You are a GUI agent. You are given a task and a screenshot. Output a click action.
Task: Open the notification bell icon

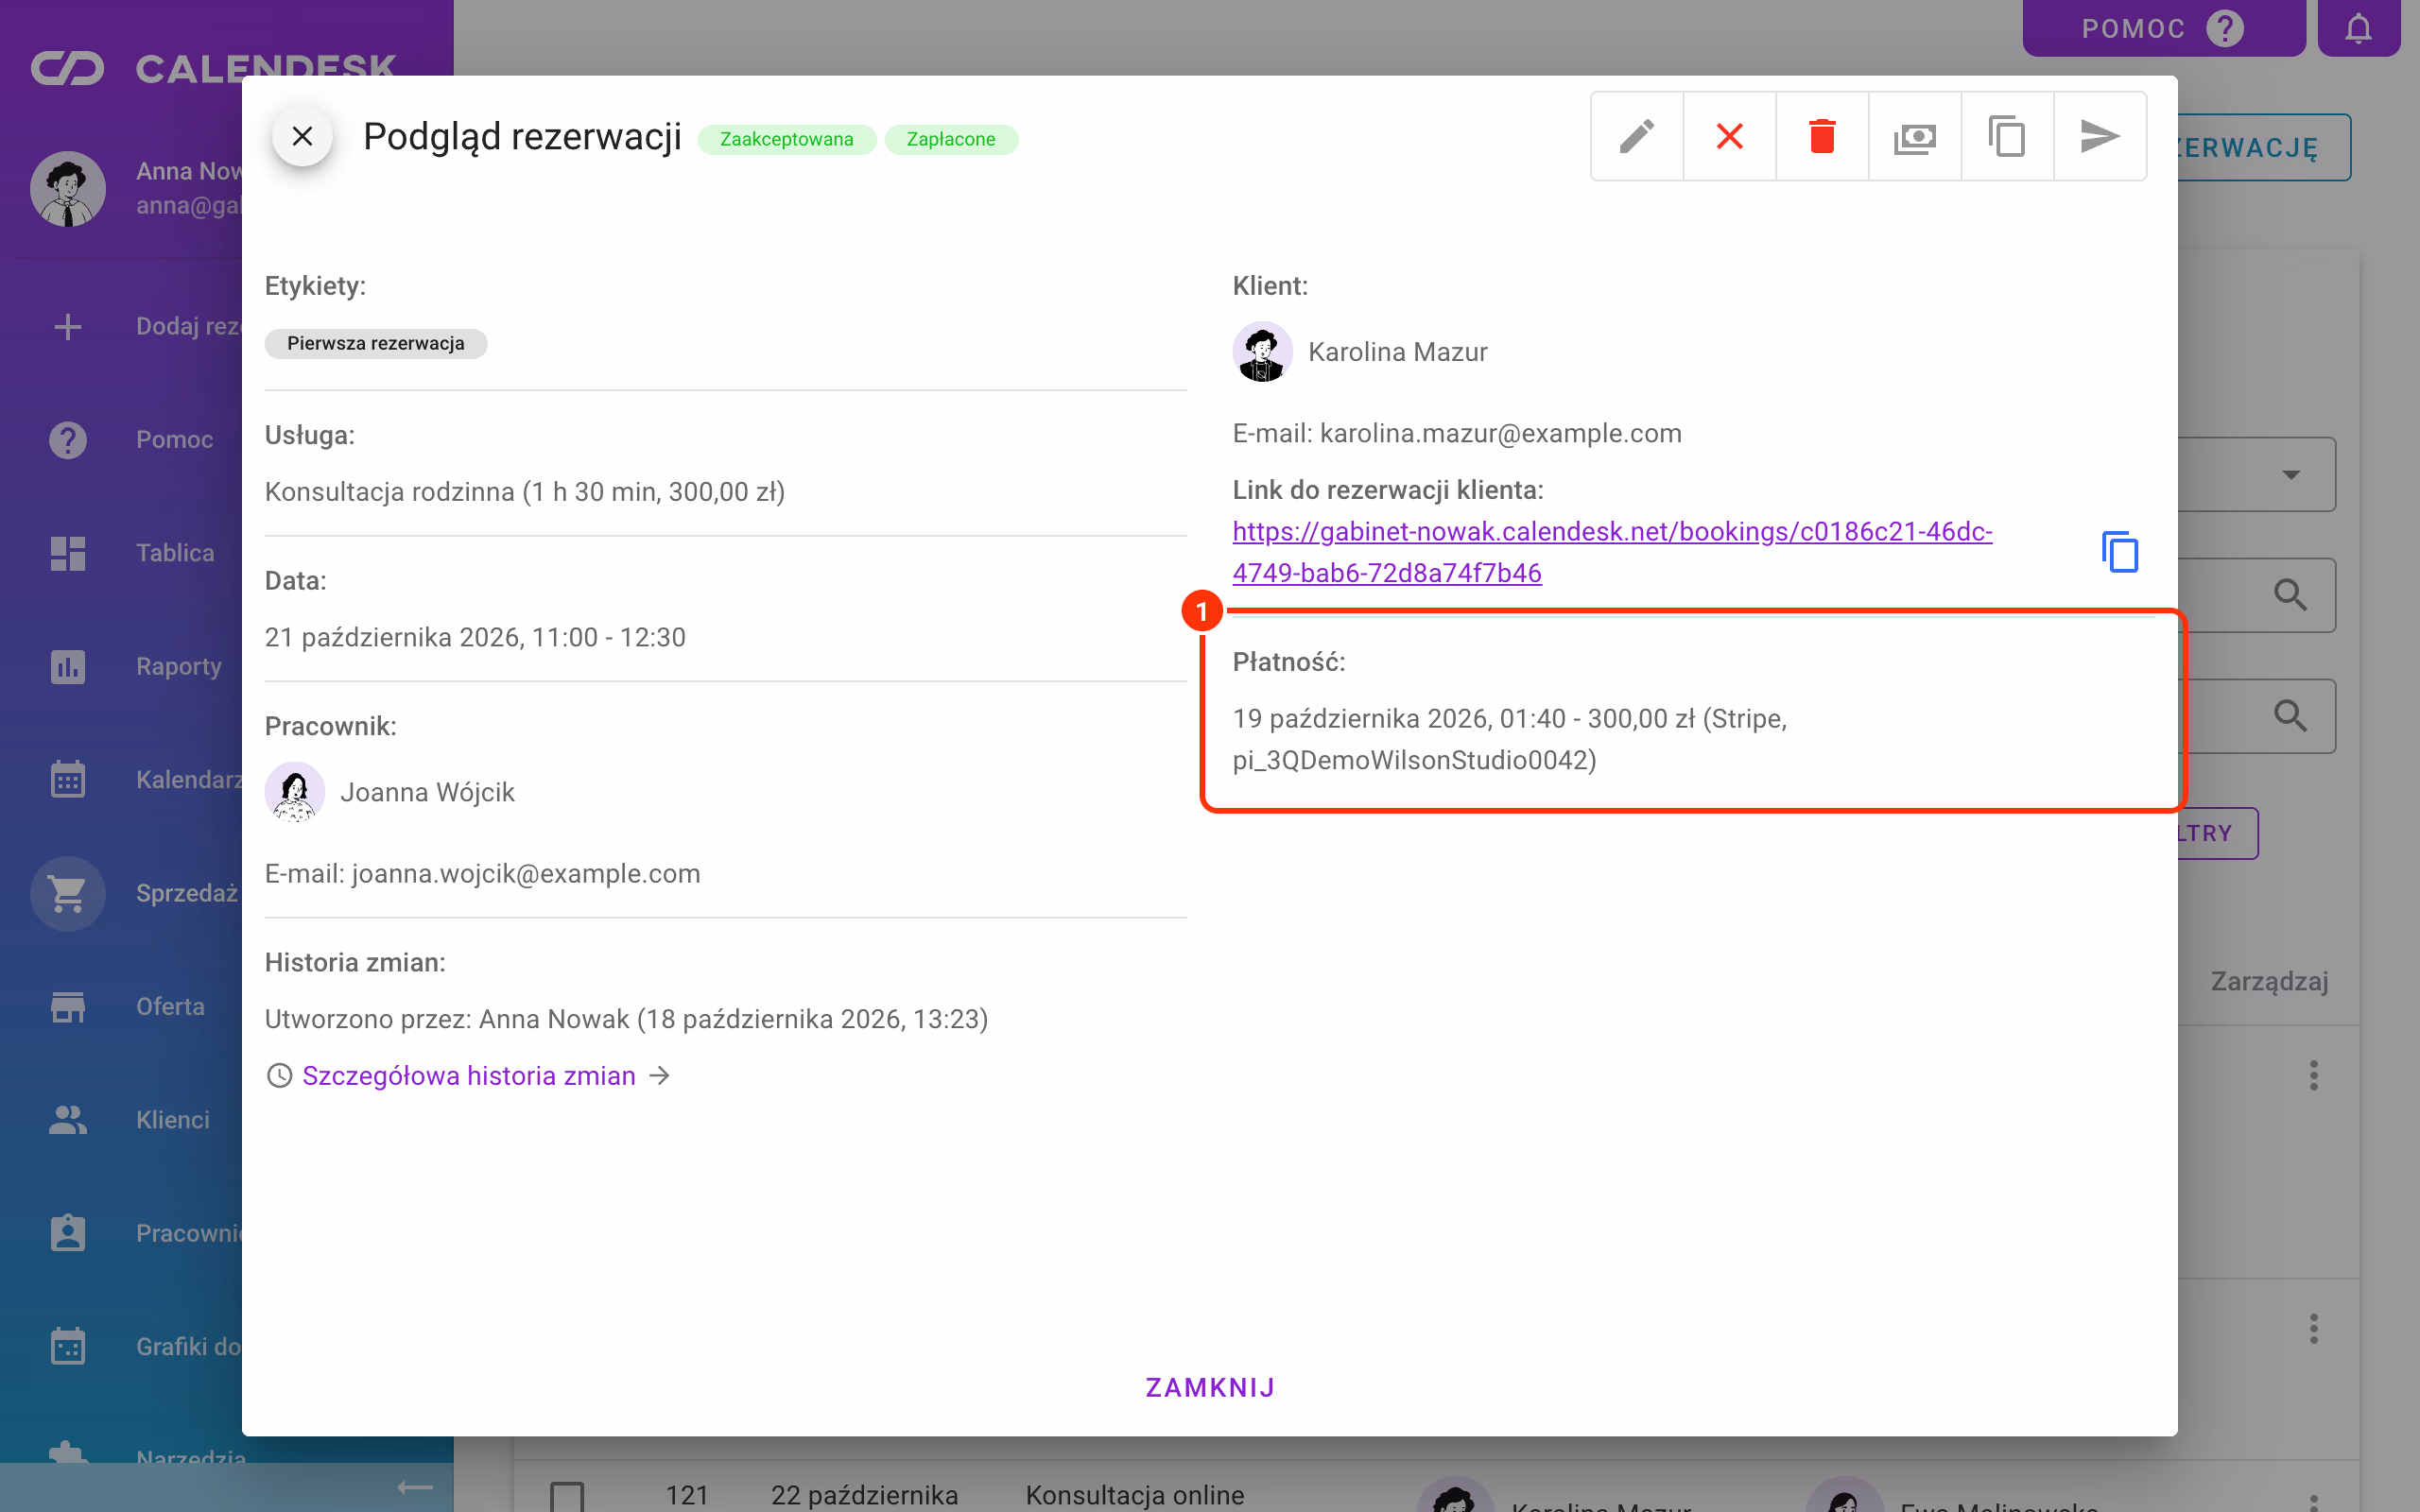coord(2359,28)
